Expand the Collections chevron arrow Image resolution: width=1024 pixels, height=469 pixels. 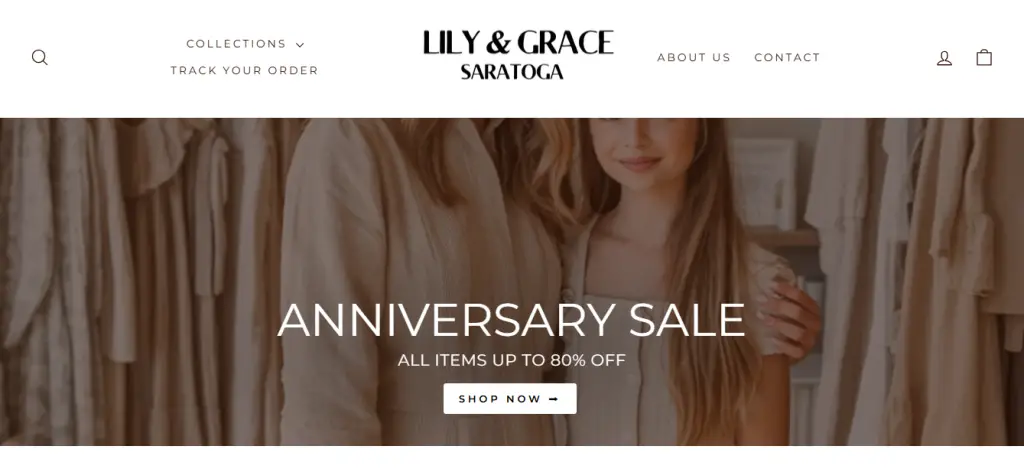pos(300,45)
